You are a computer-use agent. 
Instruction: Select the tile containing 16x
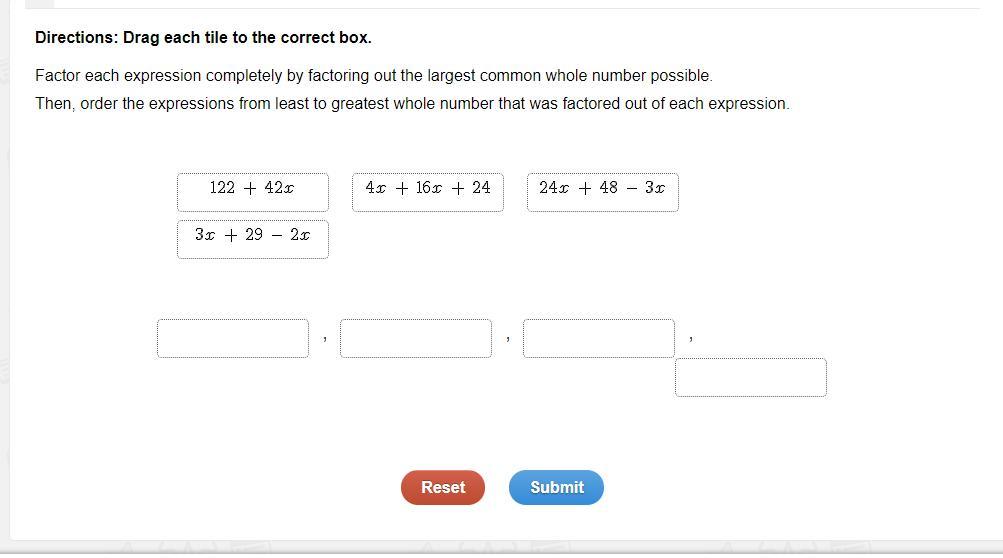(427, 191)
